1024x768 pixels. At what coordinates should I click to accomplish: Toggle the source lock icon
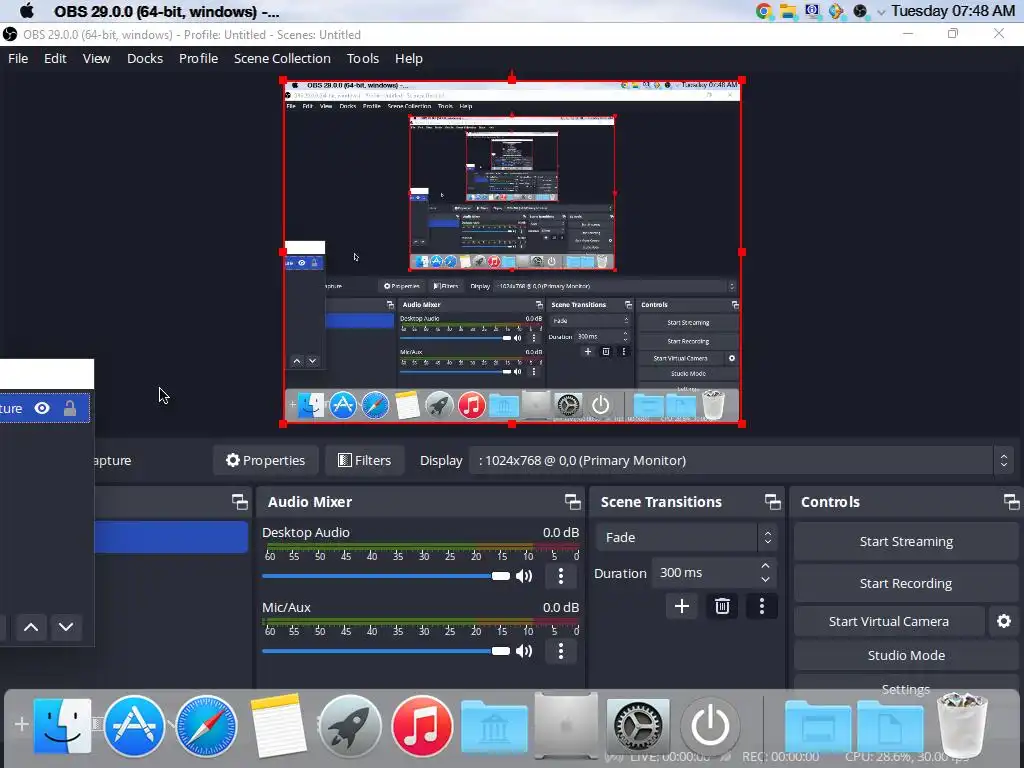pyautogui.click(x=70, y=408)
